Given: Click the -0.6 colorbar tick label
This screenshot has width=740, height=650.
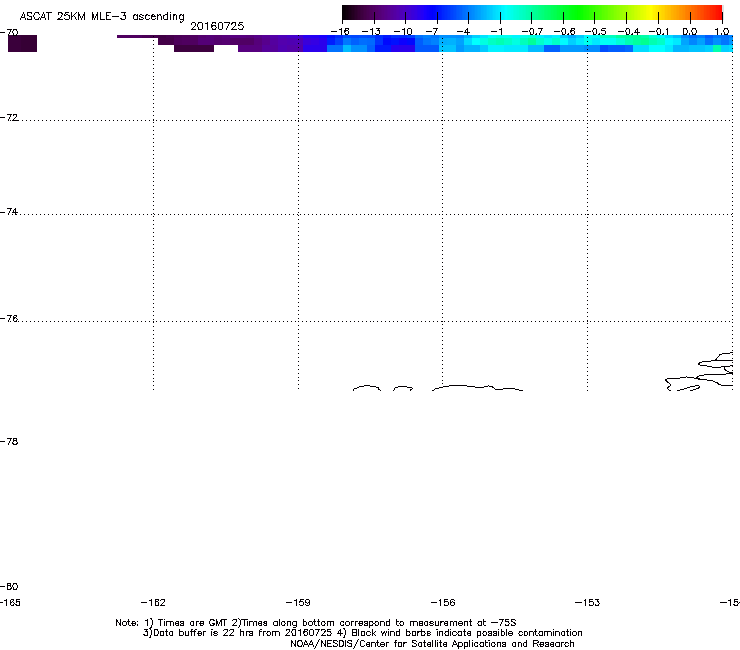Looking at the screenshot, I should (564, 32).
